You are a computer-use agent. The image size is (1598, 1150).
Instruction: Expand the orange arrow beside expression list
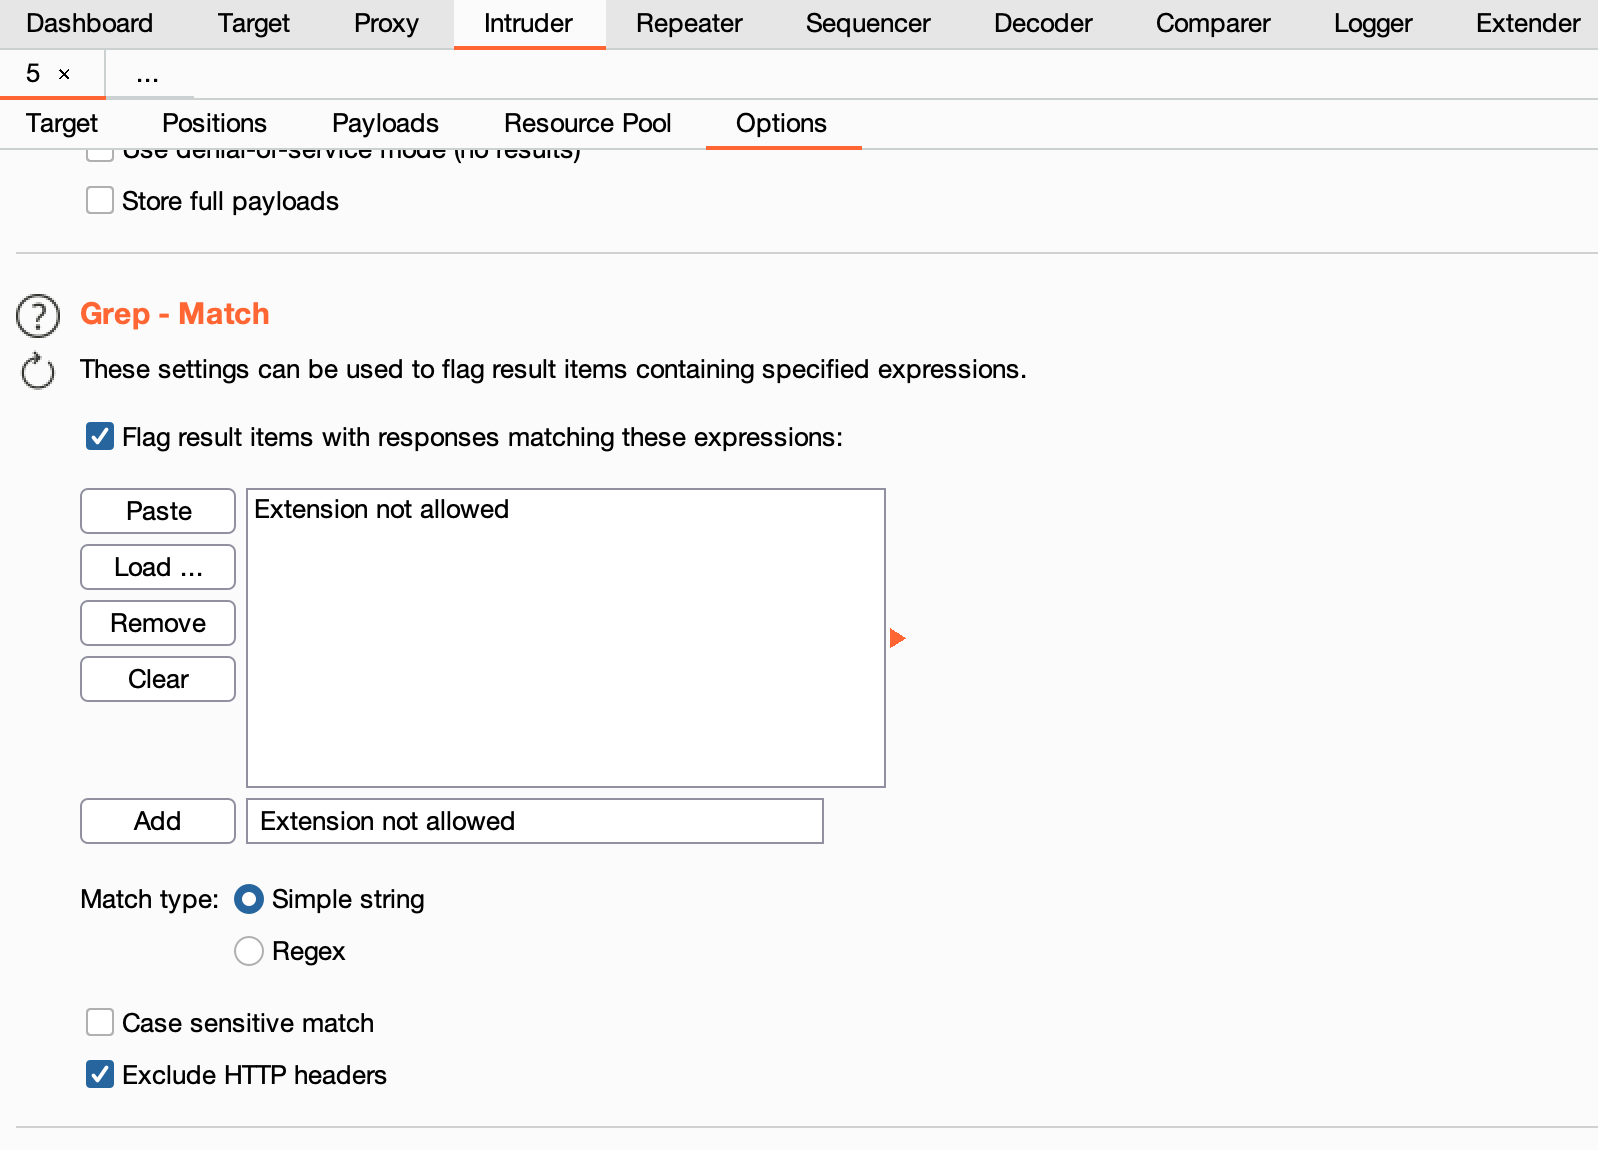pos(897,638)
